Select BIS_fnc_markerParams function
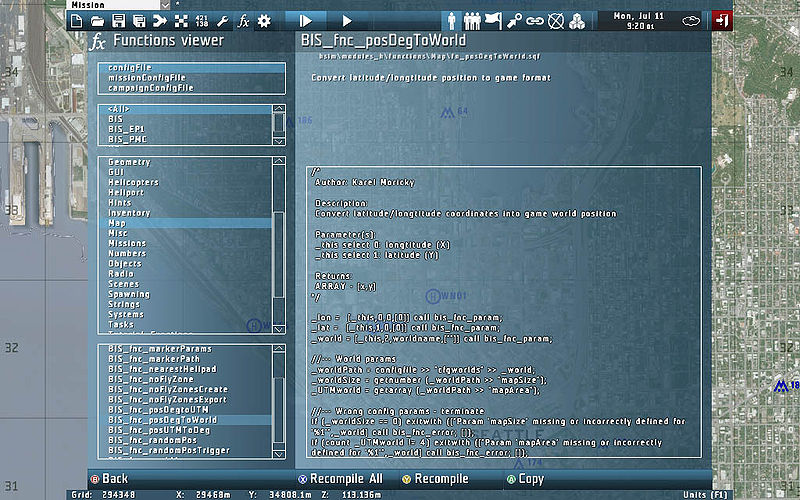800x500 pixels. [x=186, y=349]
